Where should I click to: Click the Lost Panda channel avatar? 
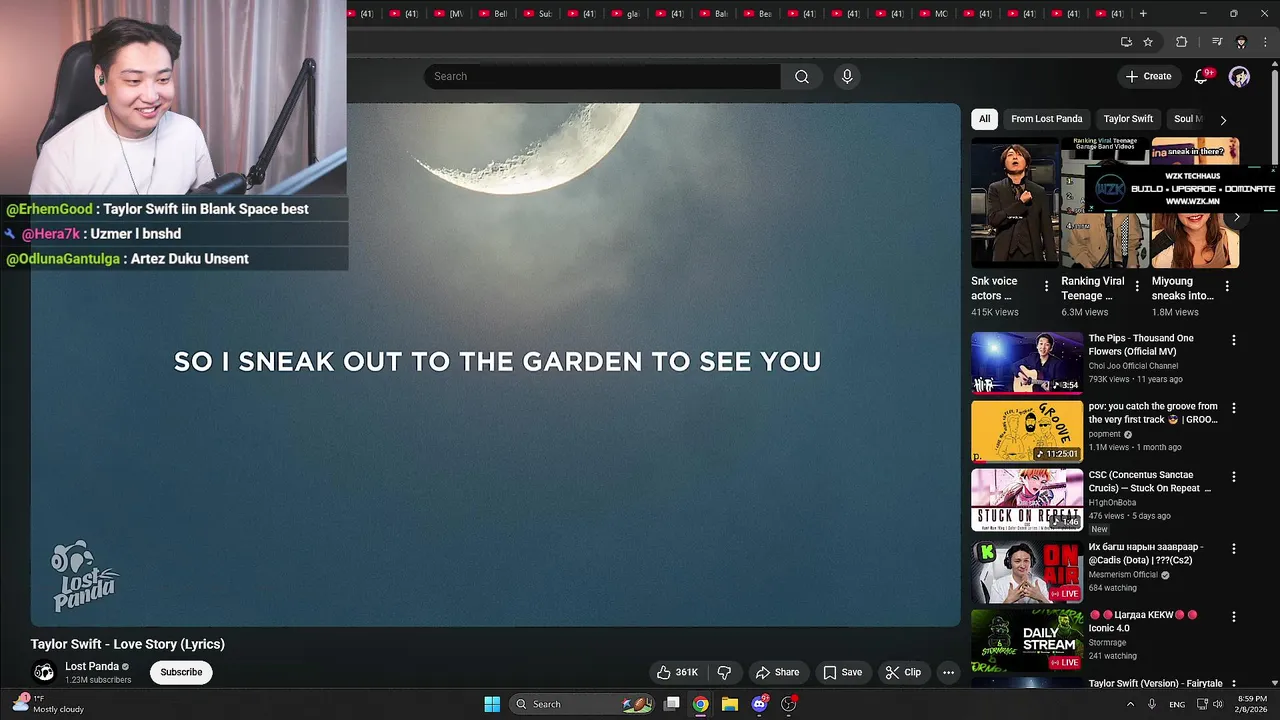click(x=43, y=672)
